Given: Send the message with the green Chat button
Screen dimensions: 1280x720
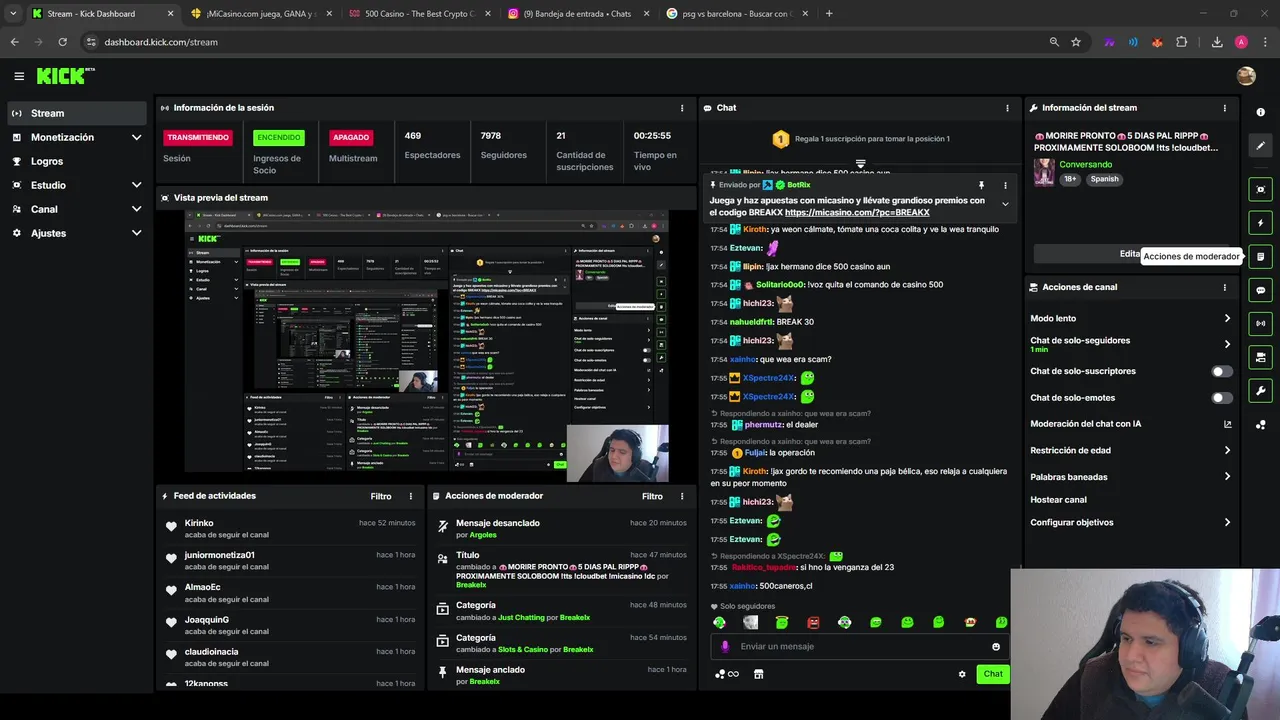Looking at the screenshot, I should pyautogui.click(x=993, y=674).
